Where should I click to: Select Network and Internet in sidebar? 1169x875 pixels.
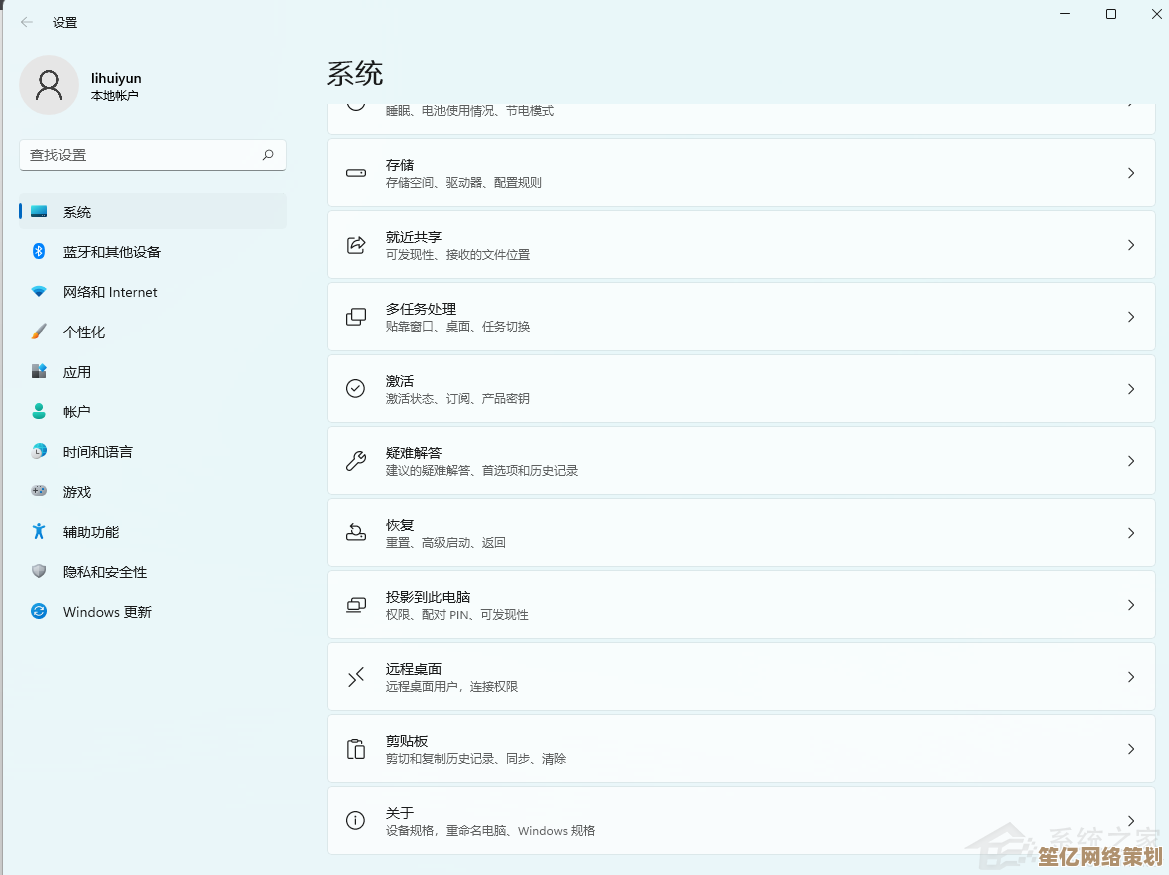tap(110, 292)
